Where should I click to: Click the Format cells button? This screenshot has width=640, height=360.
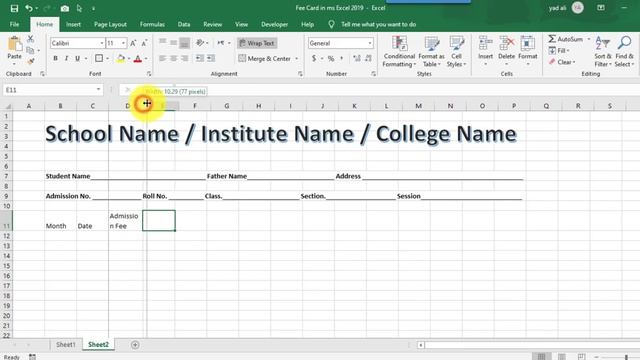528,52
